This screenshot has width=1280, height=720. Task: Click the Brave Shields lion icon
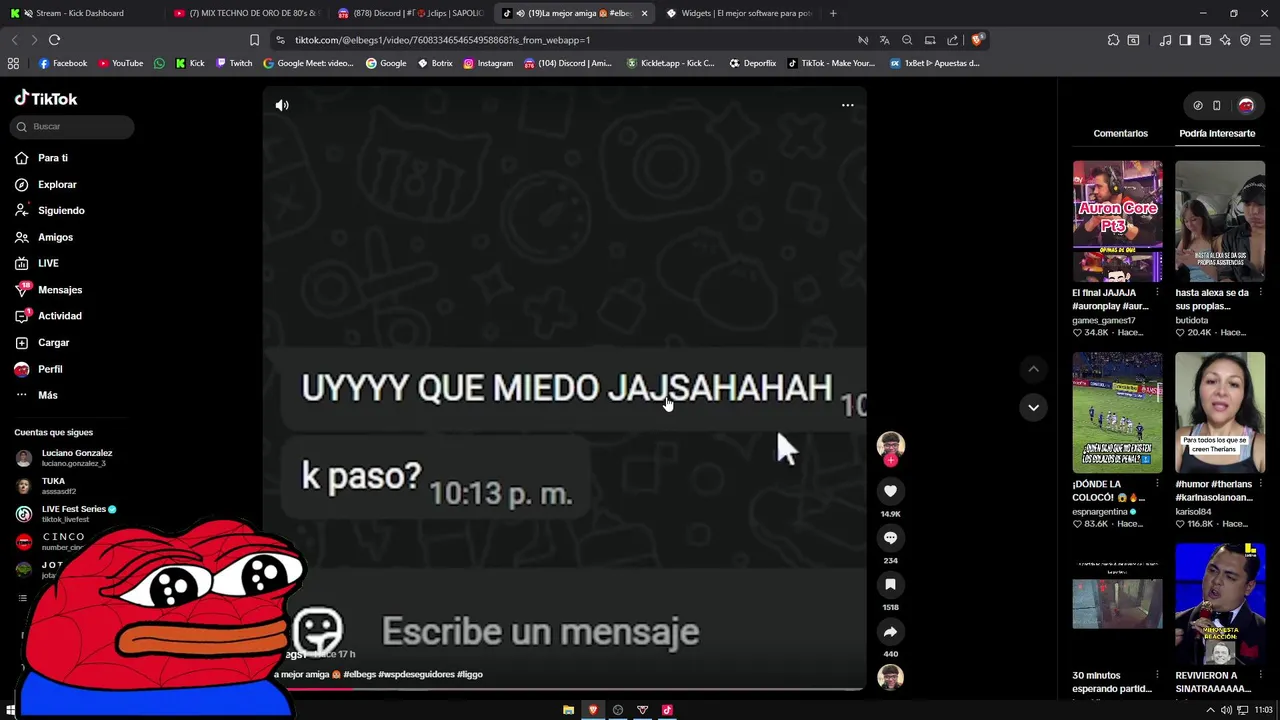pyautogui.click(x=977, y=40)
